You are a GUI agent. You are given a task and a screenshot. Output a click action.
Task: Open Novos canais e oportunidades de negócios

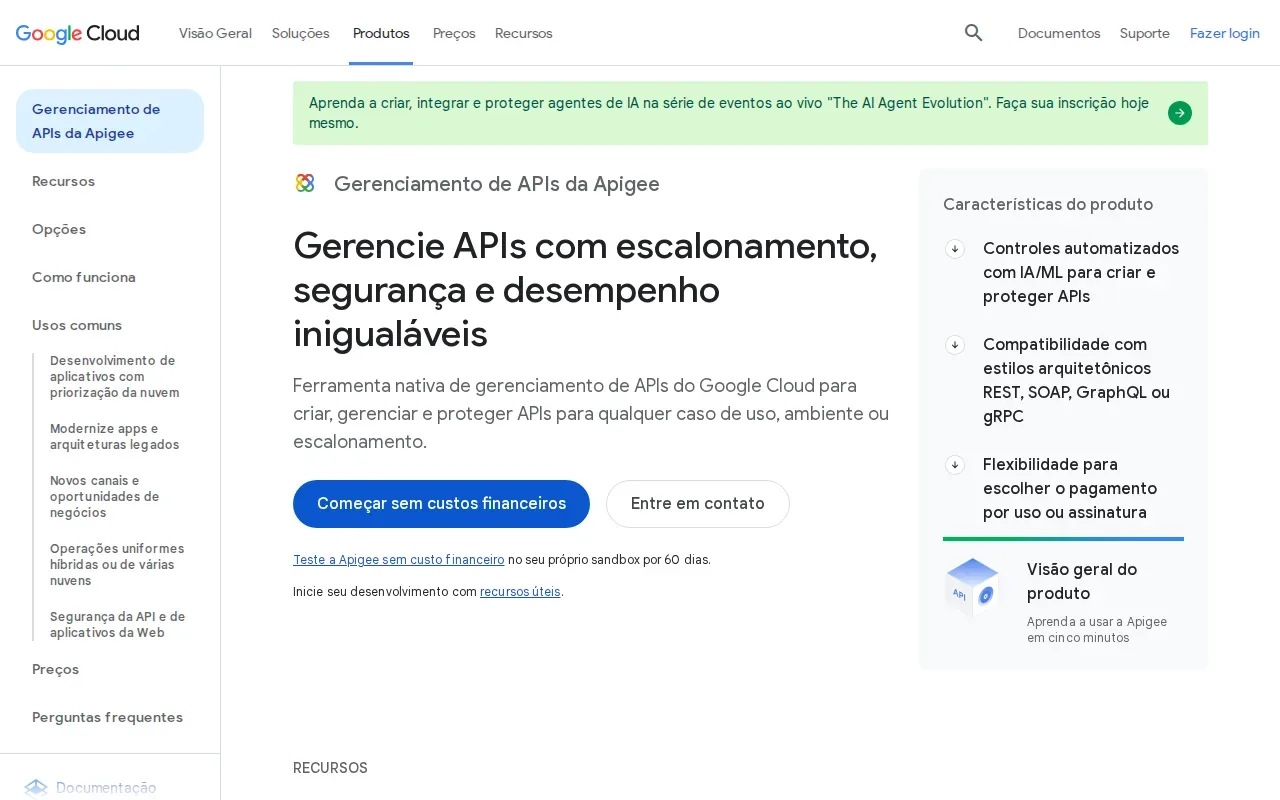coord(105,497)
